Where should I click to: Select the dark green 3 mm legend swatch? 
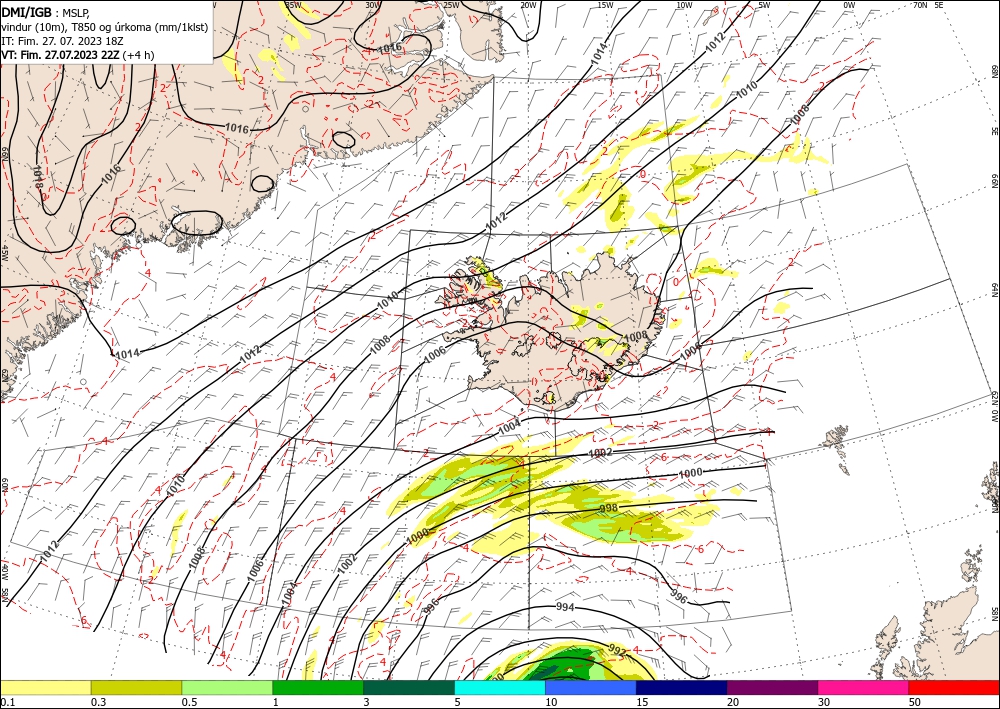pyautogui.click(x=409, y=688)
